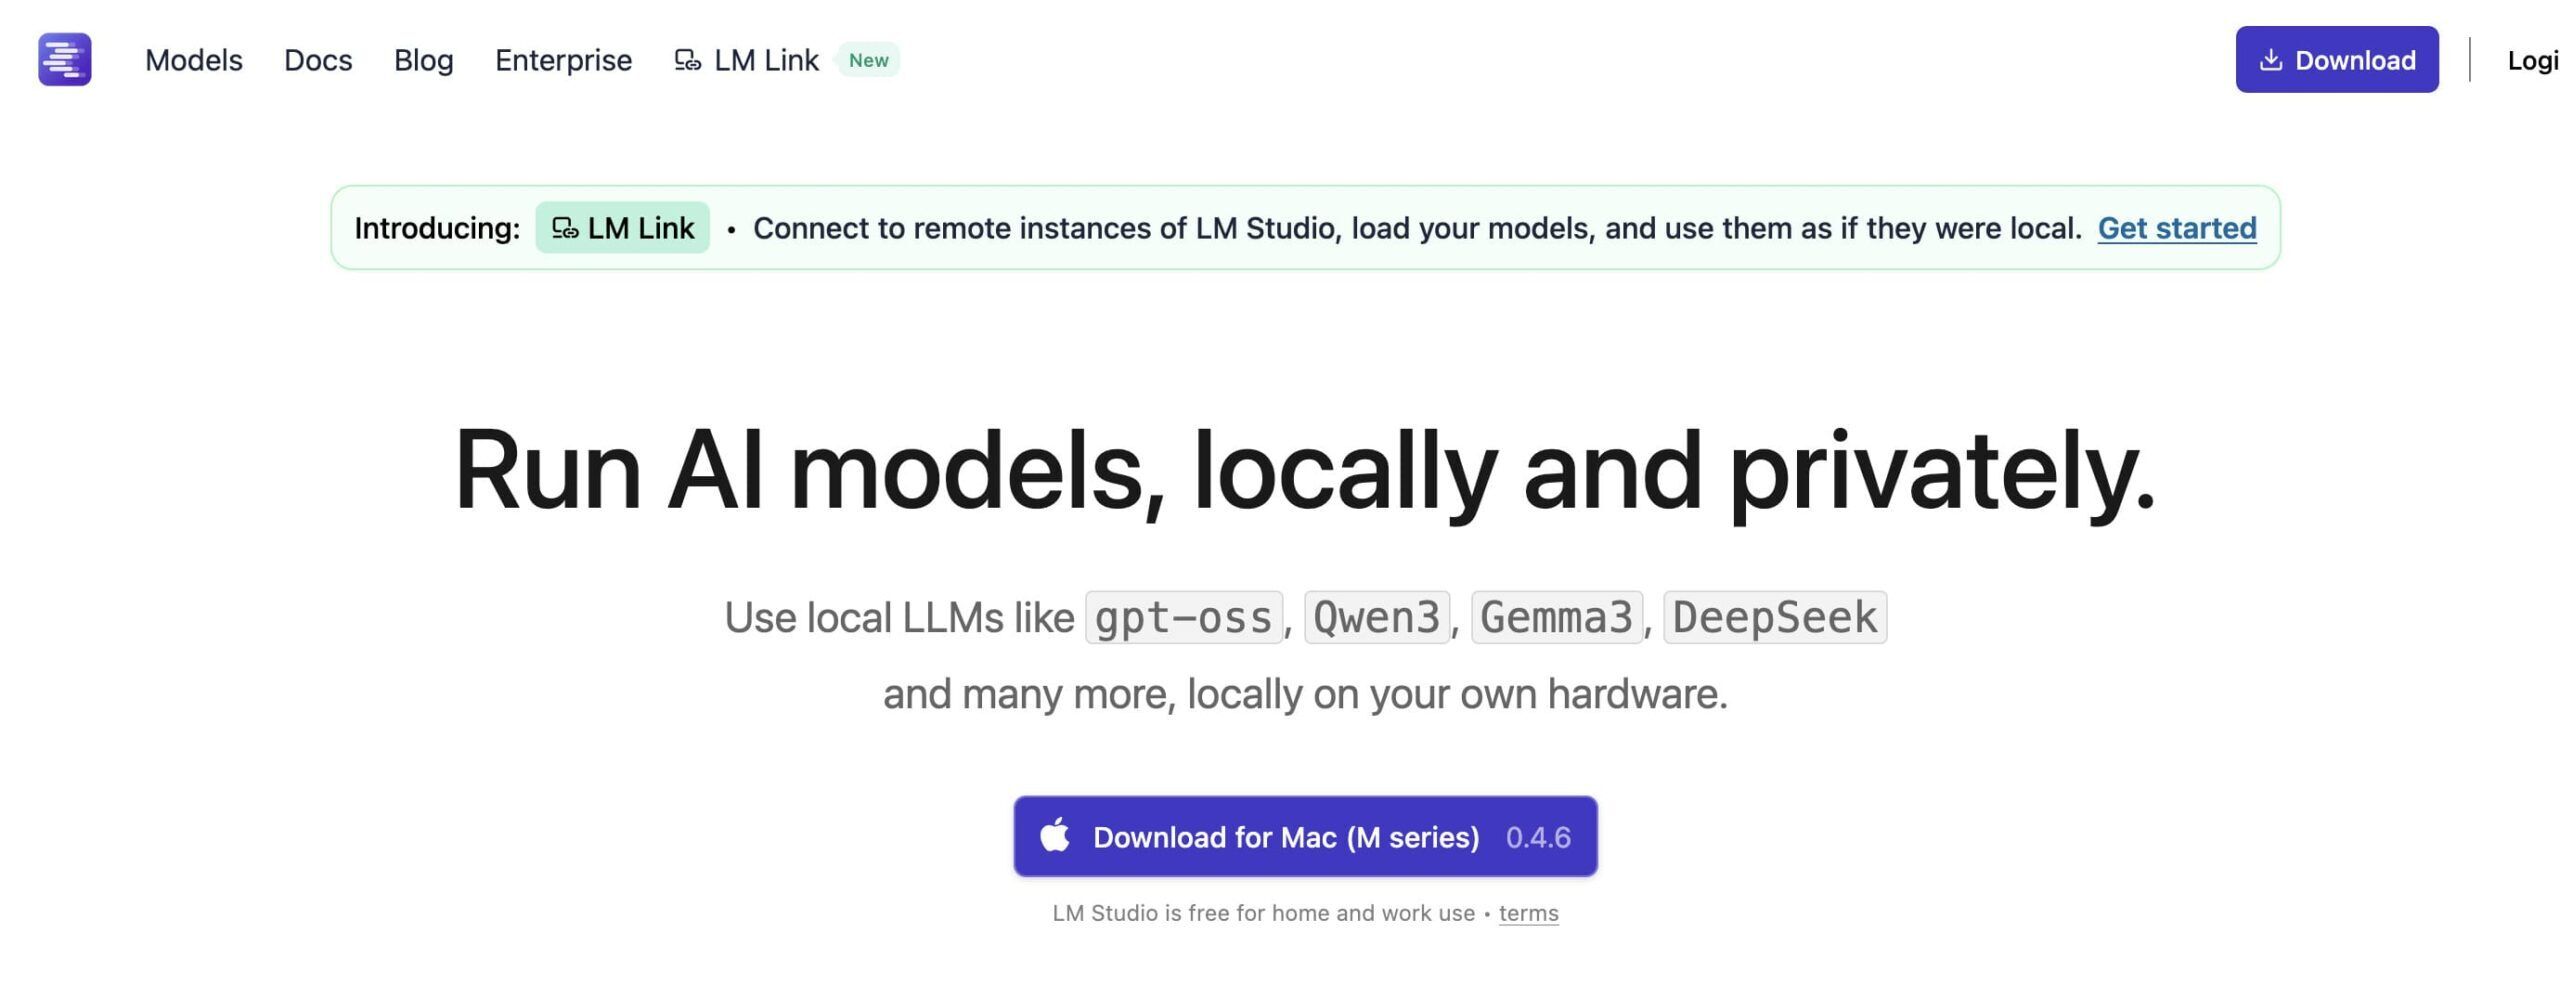Click the 0.4.6 version number
Viewport: 2560px width, 986px height.
[1538, 837]
